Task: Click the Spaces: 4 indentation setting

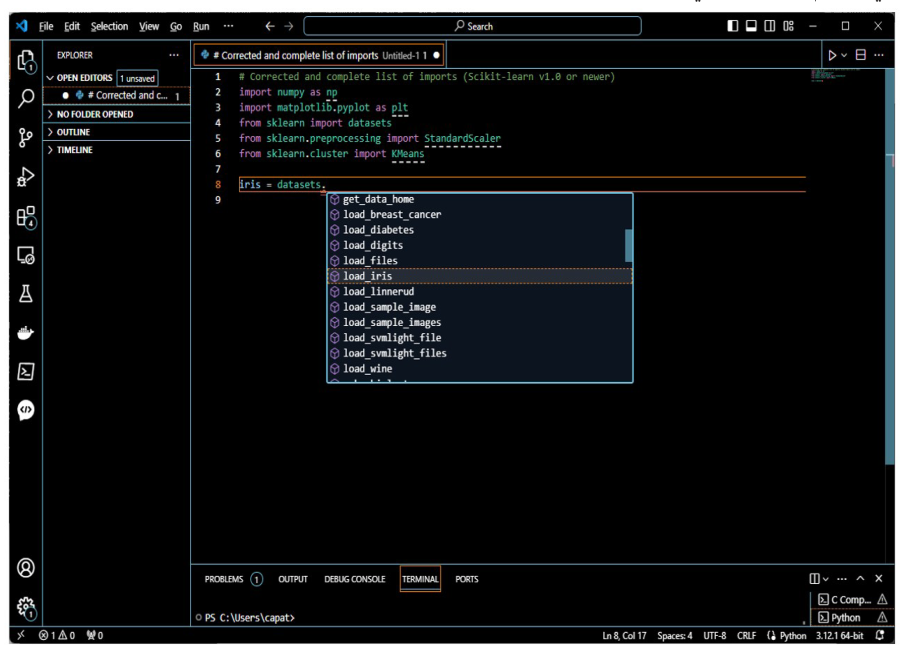Action: [674, 635]
